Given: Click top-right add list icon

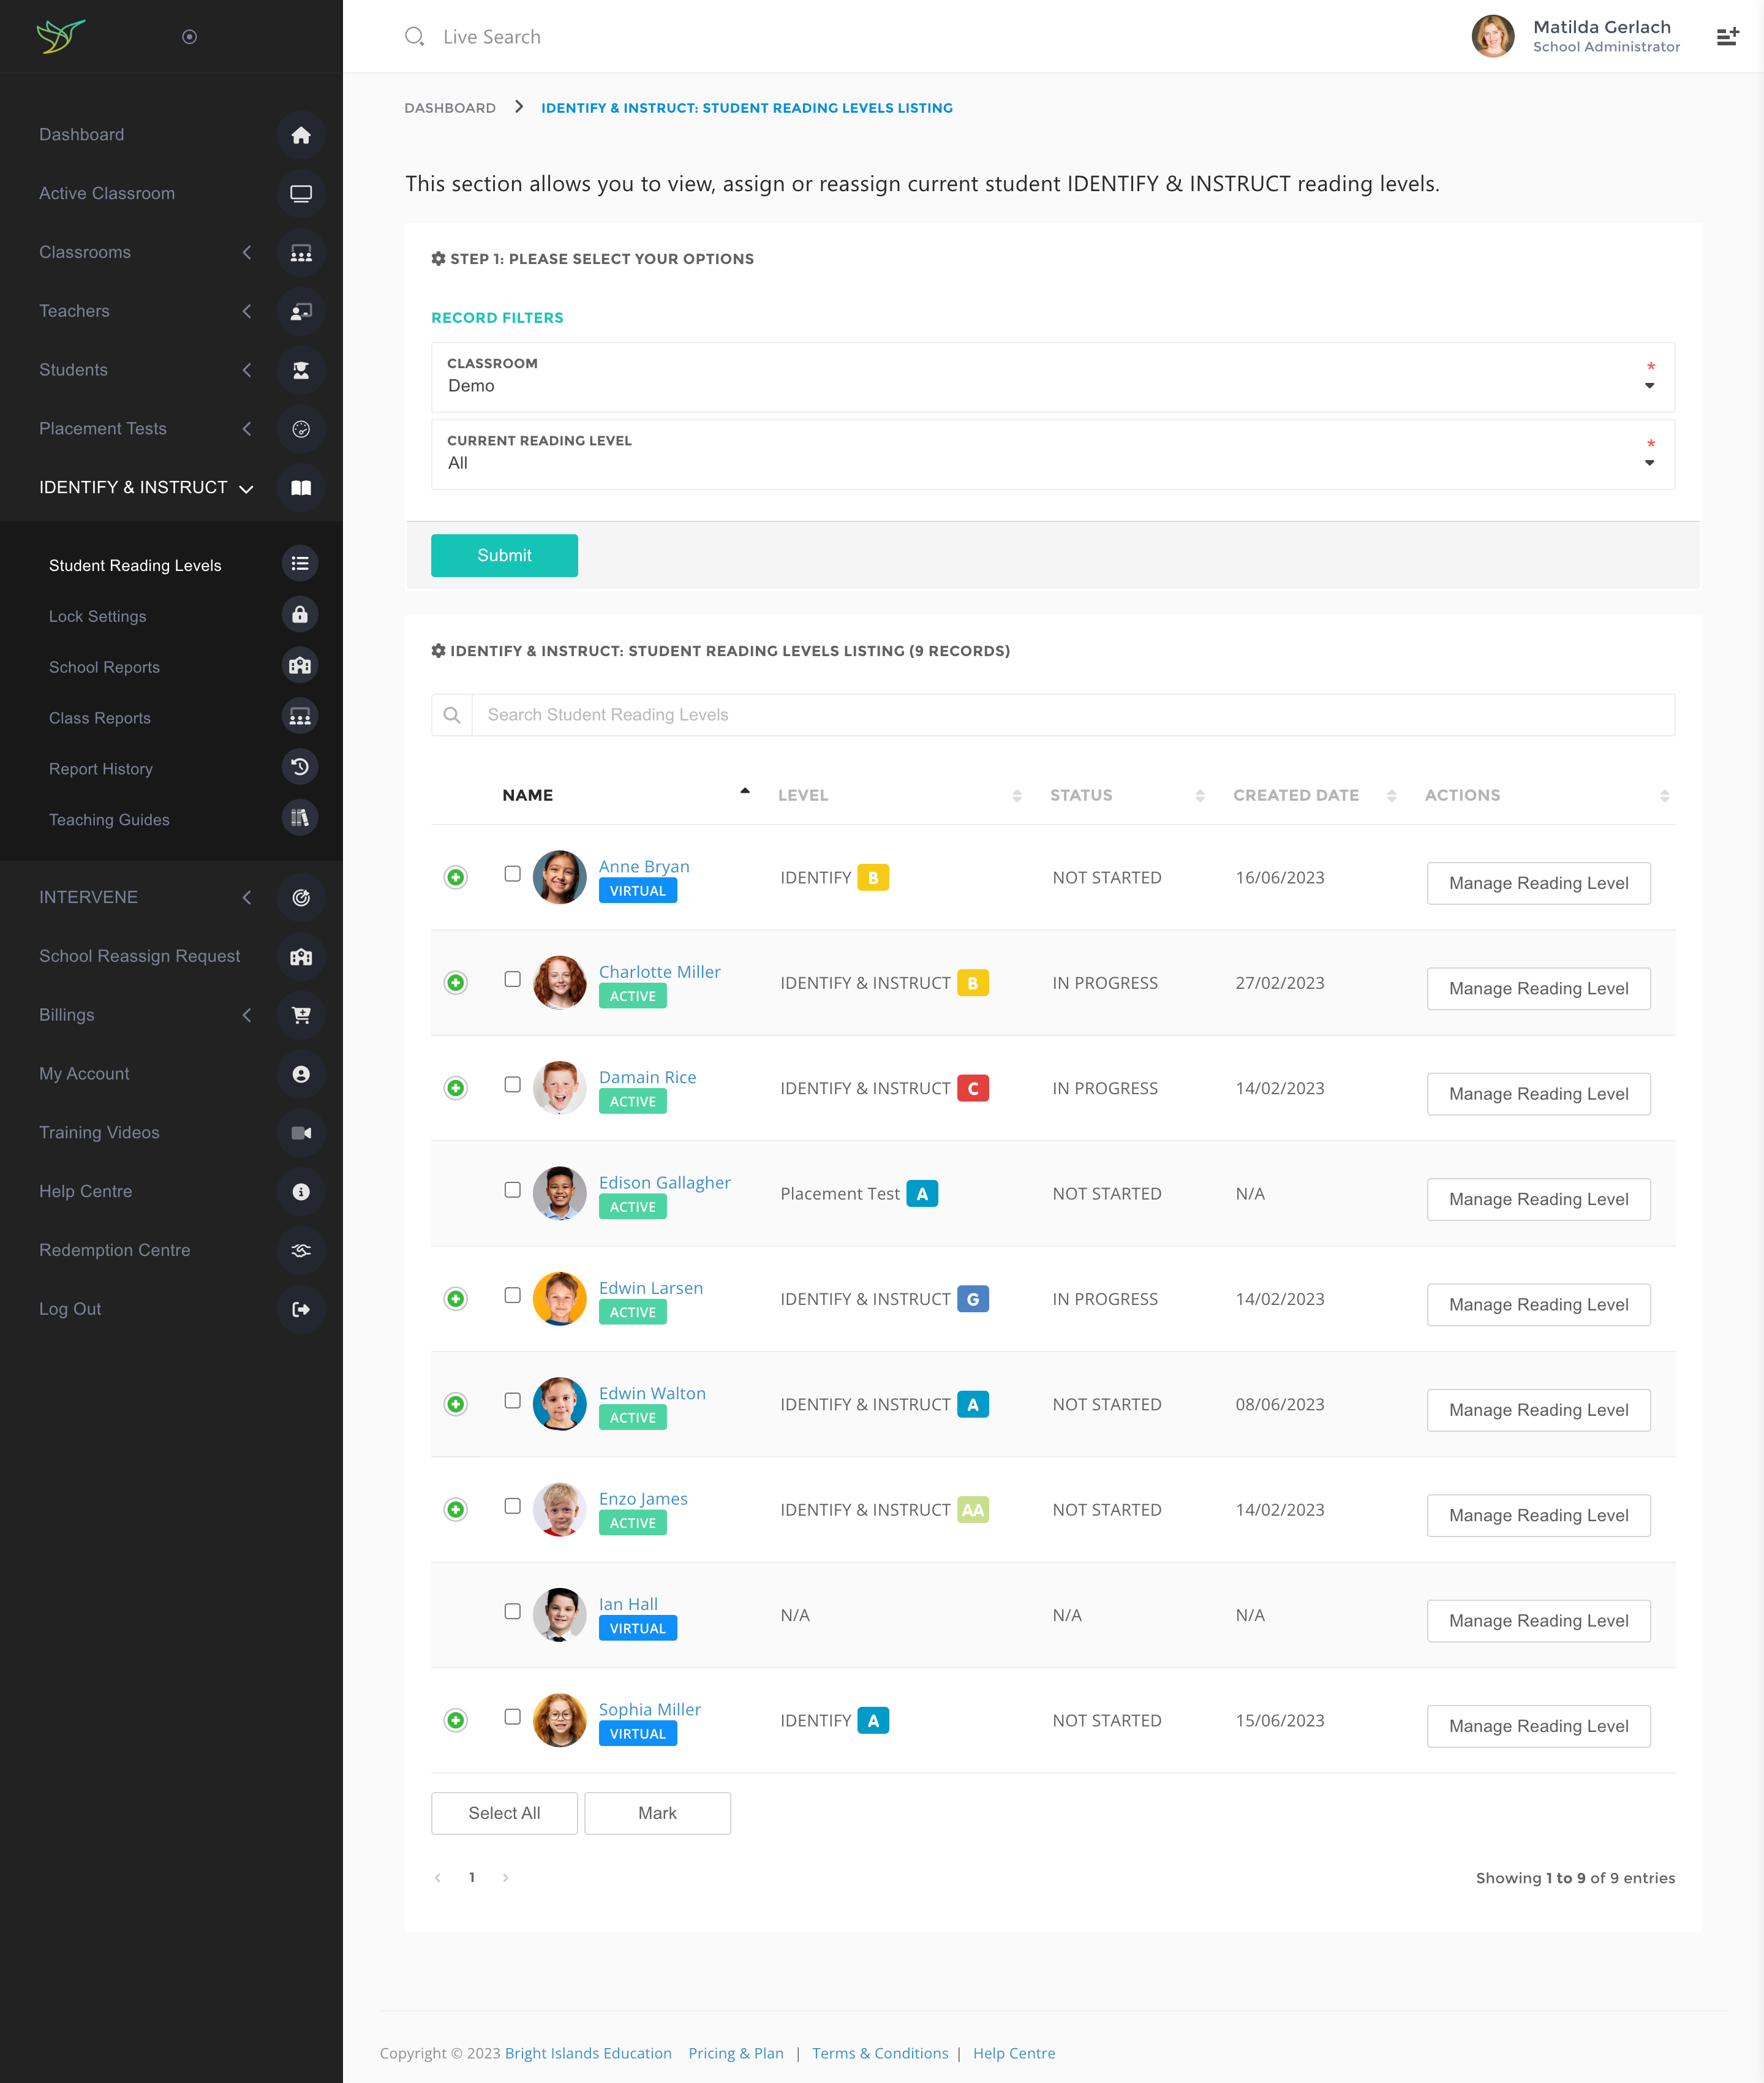Looking at the screenshot, I should click(x=1726, y=37).
